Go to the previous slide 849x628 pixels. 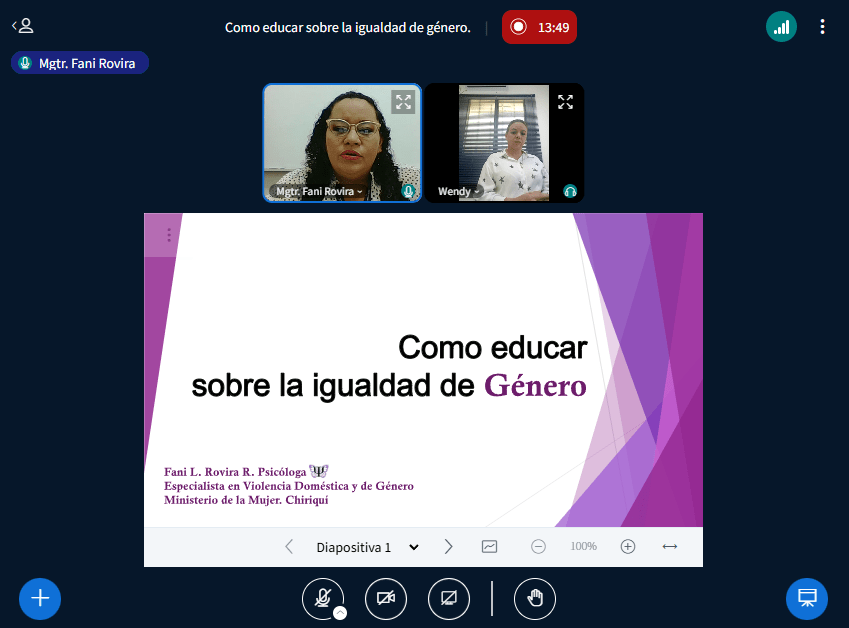(x=289, y=547)
